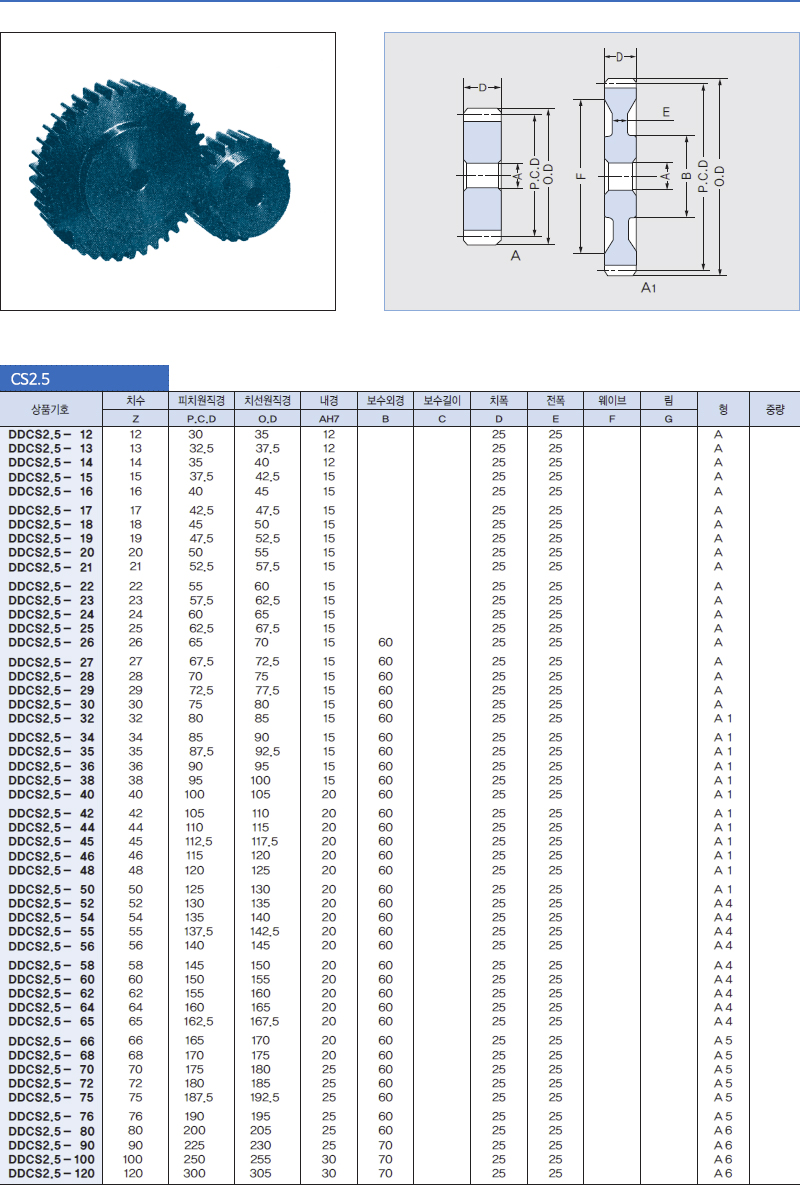The image size is (800, 1200).
Task: Select product code DDCS2.5-26
Action: coord(50,642)
